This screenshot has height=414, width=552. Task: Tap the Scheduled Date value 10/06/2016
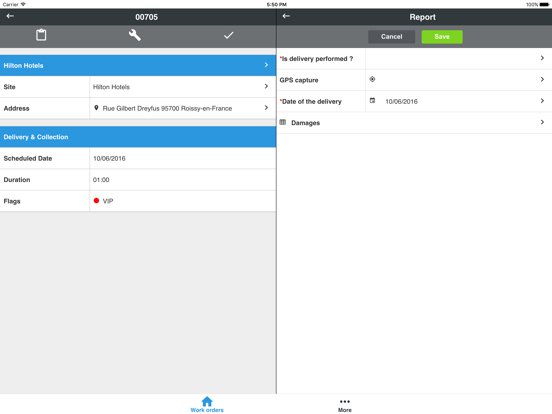tap(109, 158)
